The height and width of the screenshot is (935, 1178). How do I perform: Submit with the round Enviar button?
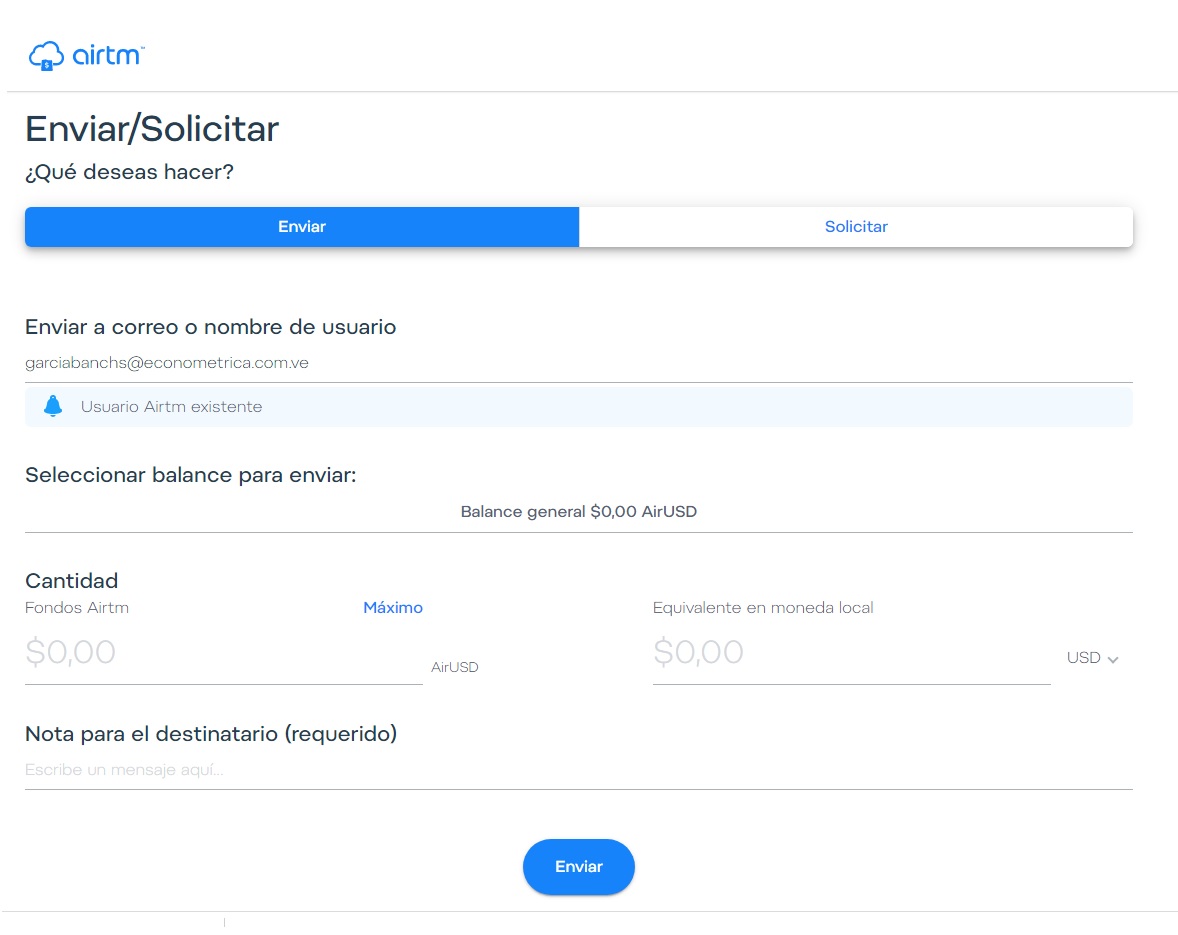(x=578, y=867)
